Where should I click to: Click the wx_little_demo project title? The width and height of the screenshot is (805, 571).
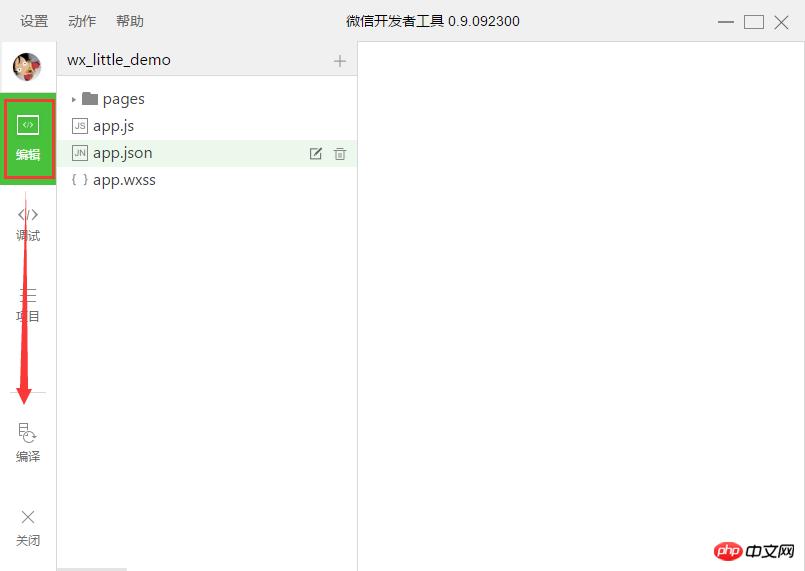(x=119, y=60)
